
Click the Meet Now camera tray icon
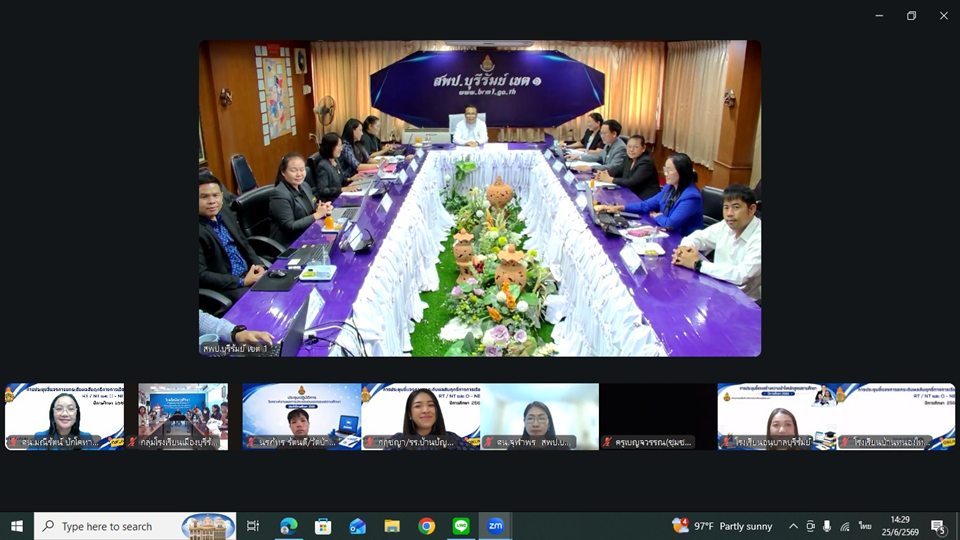click(811, 526)
